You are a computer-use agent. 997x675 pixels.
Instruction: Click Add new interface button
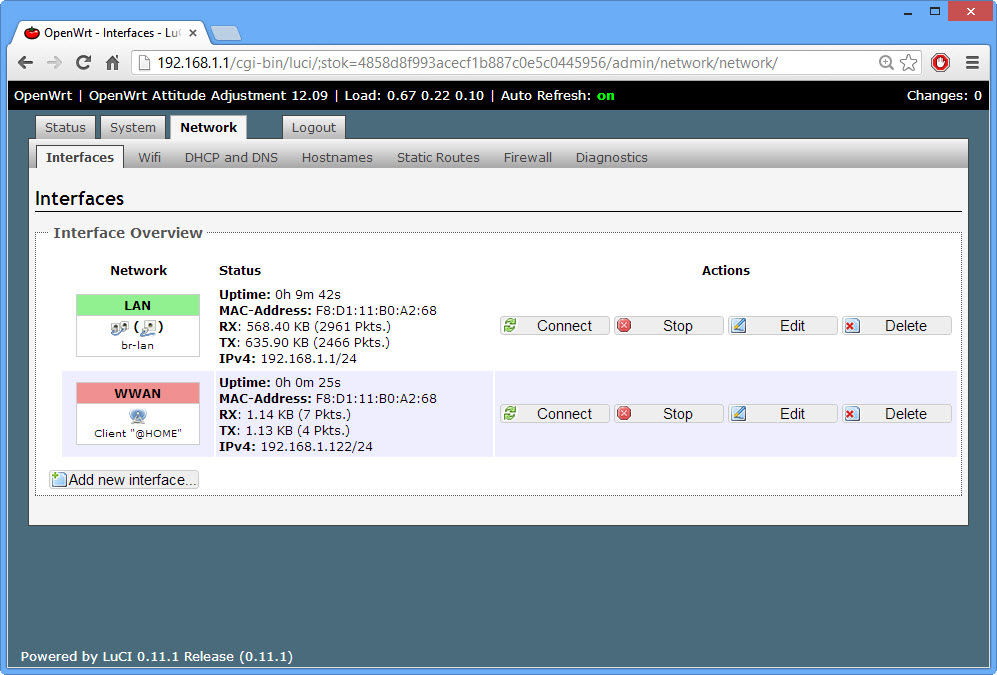[x=124, y=479]
